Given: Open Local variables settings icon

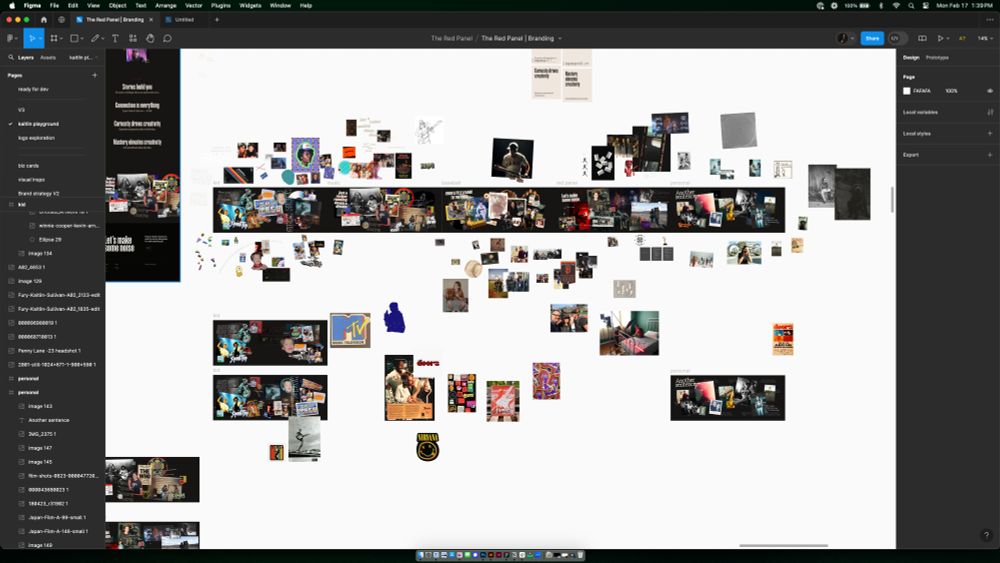Looking at the screenshot, I should [x=990, y=112].
